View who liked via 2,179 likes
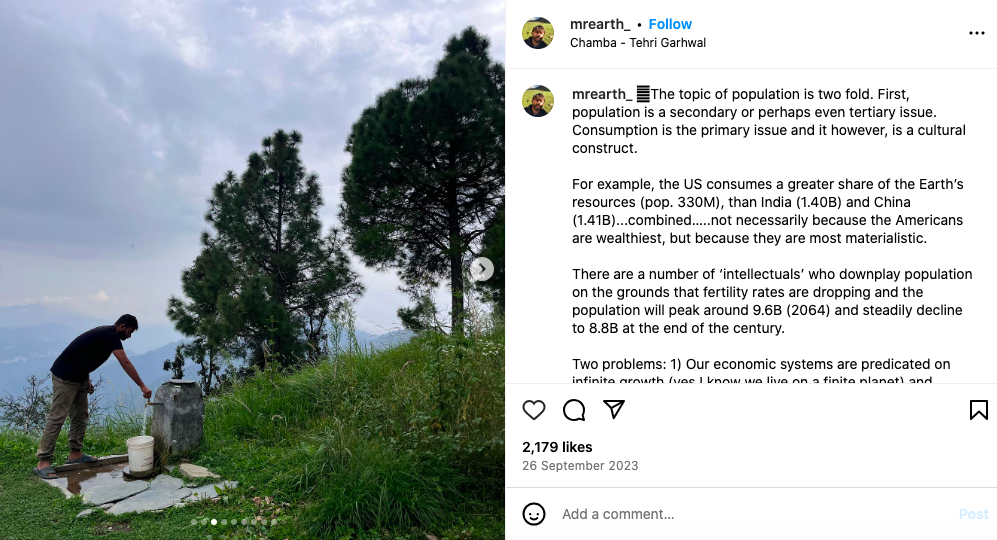Viewport: 997px width, 540px height. (x=557, y=447)
